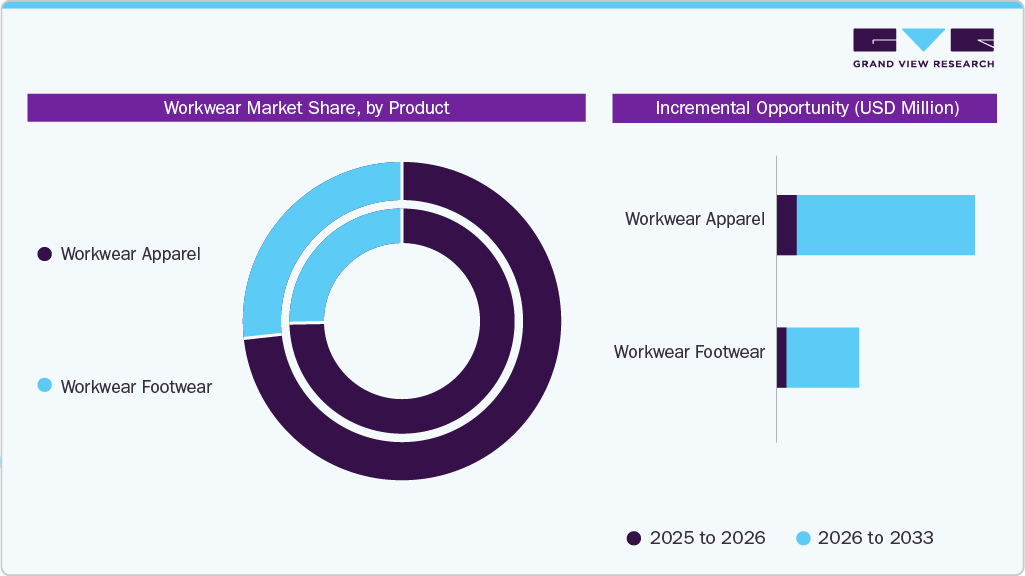Toggle the Workwear Footwear legend entry
Image resolution: width=1025 pixels, height=576 pixels.
click(x=137, y=387)
